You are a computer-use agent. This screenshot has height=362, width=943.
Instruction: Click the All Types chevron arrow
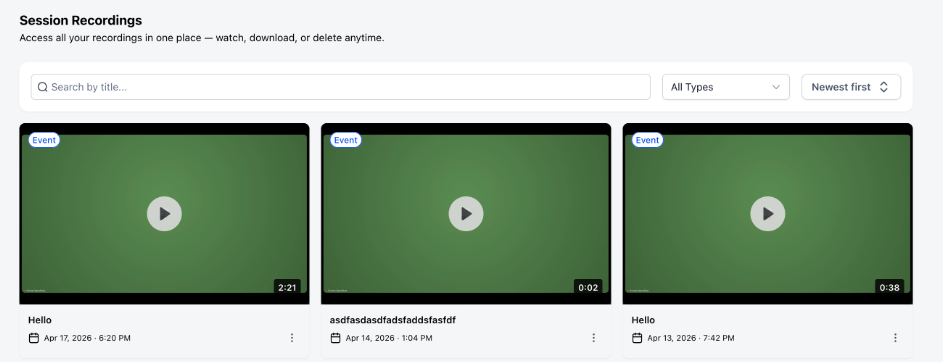click(x=776, y=87)
